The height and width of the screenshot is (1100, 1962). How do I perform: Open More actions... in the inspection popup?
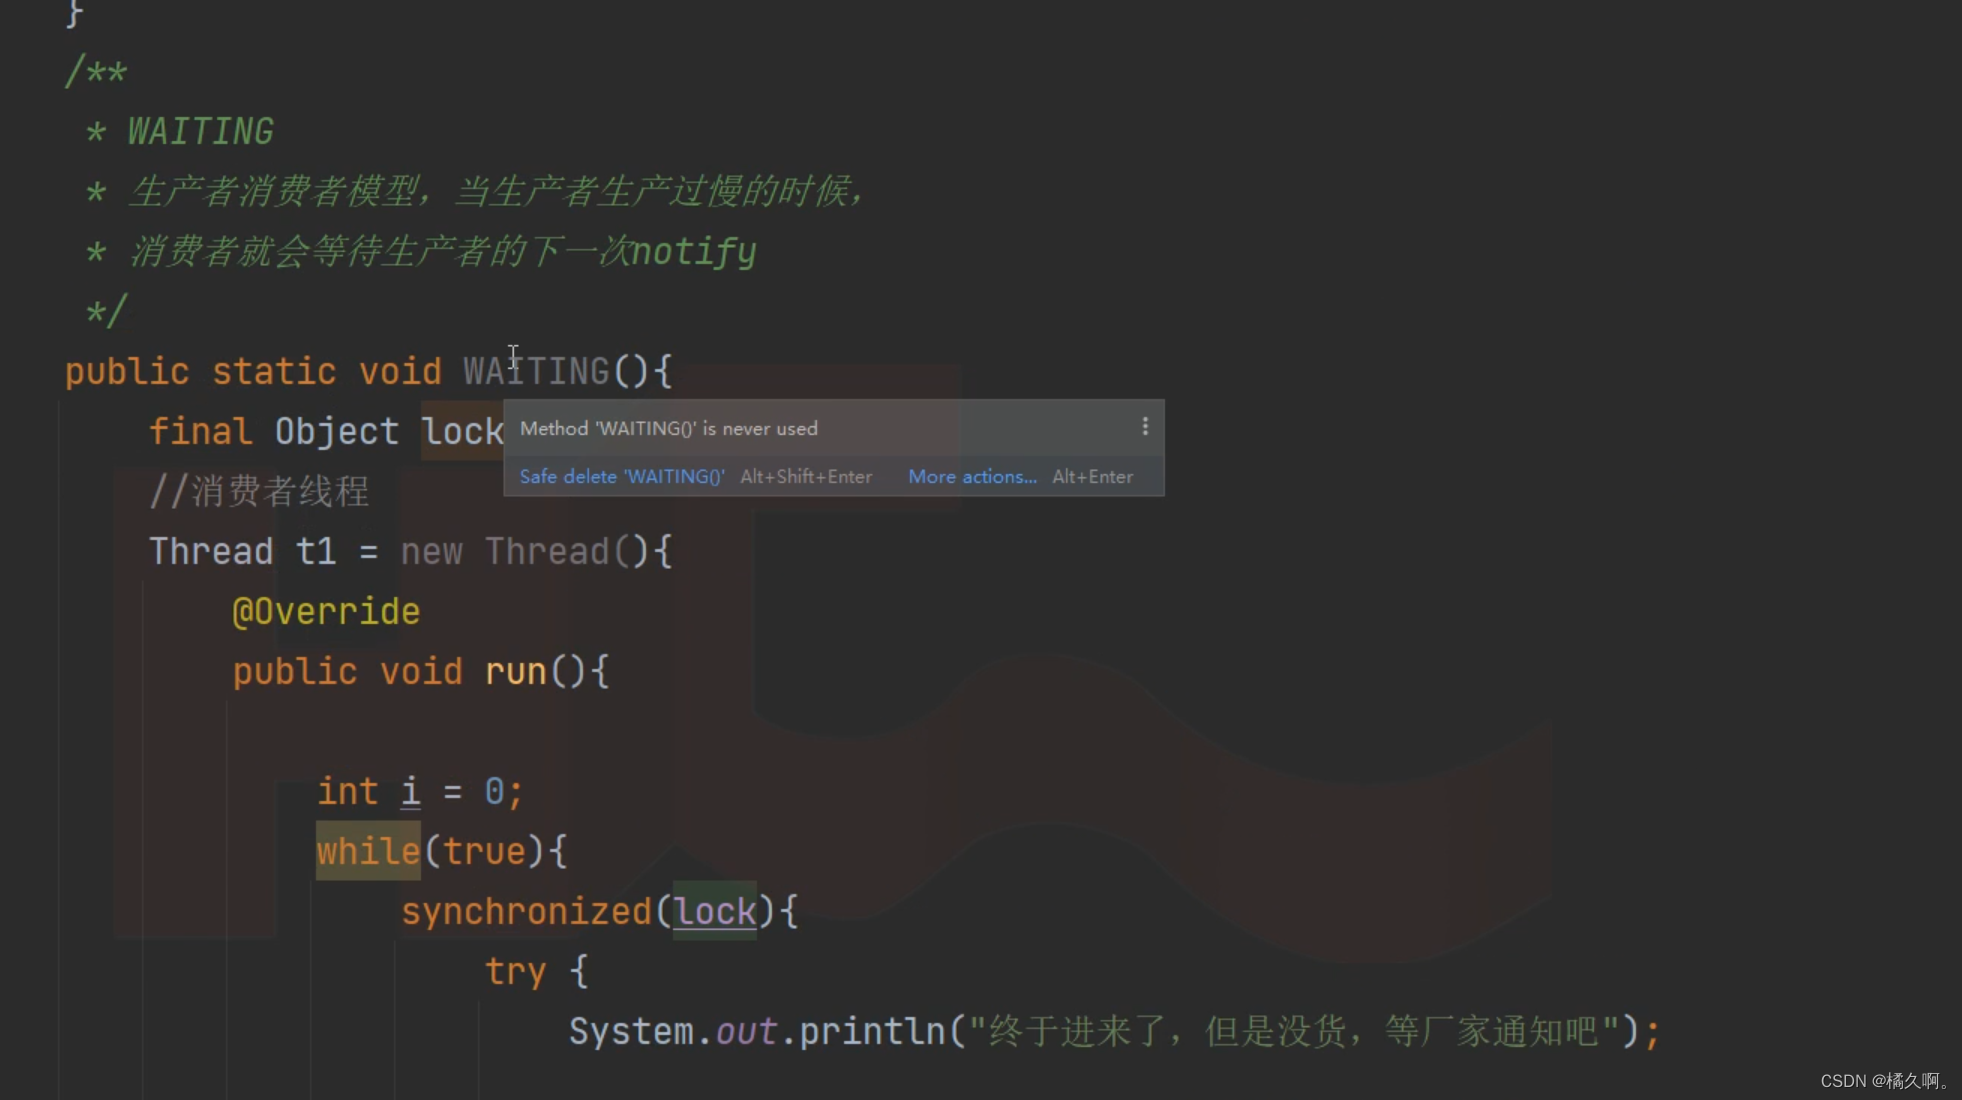click(972, 477)
